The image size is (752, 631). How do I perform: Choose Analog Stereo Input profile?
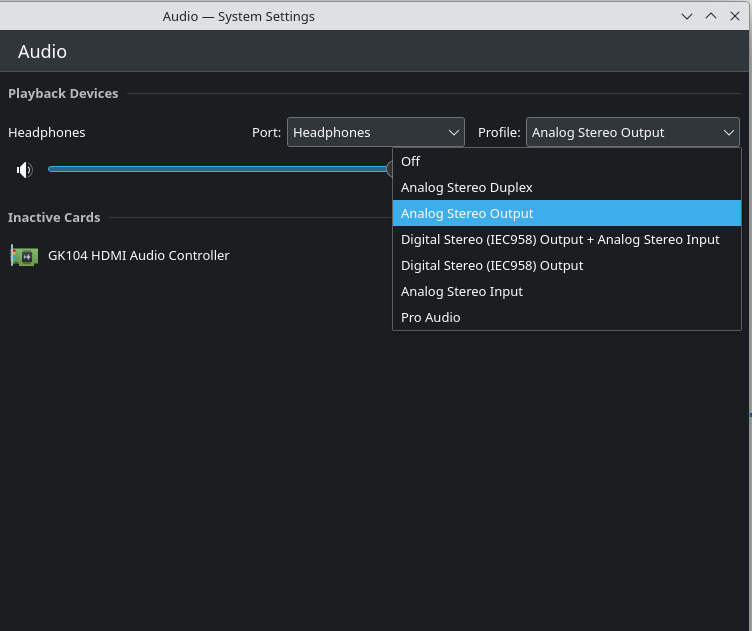[567, 291]
